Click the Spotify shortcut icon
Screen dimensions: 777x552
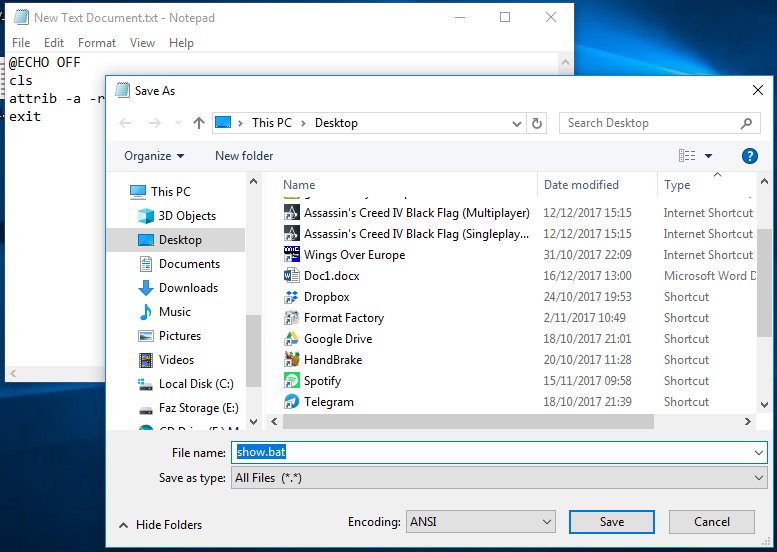coord(292,381)
